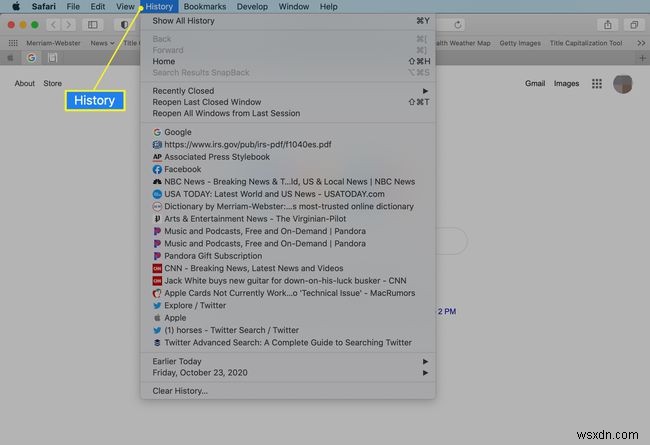The image size is (650, 445).
Task: Open horses Twitter Search history entry
Action: point(288,331)
